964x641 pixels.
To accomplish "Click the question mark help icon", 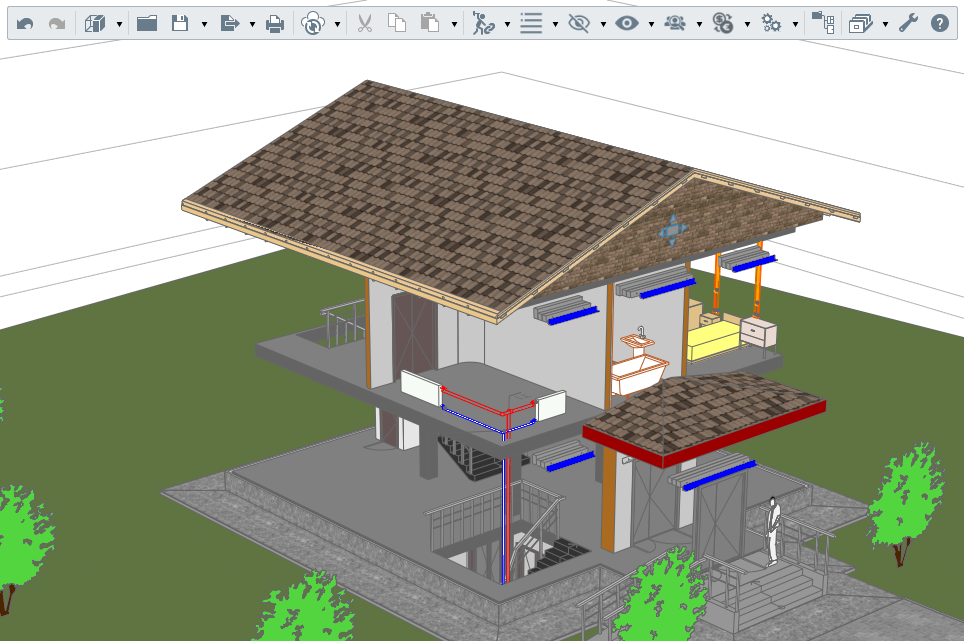I will [940, 24].
